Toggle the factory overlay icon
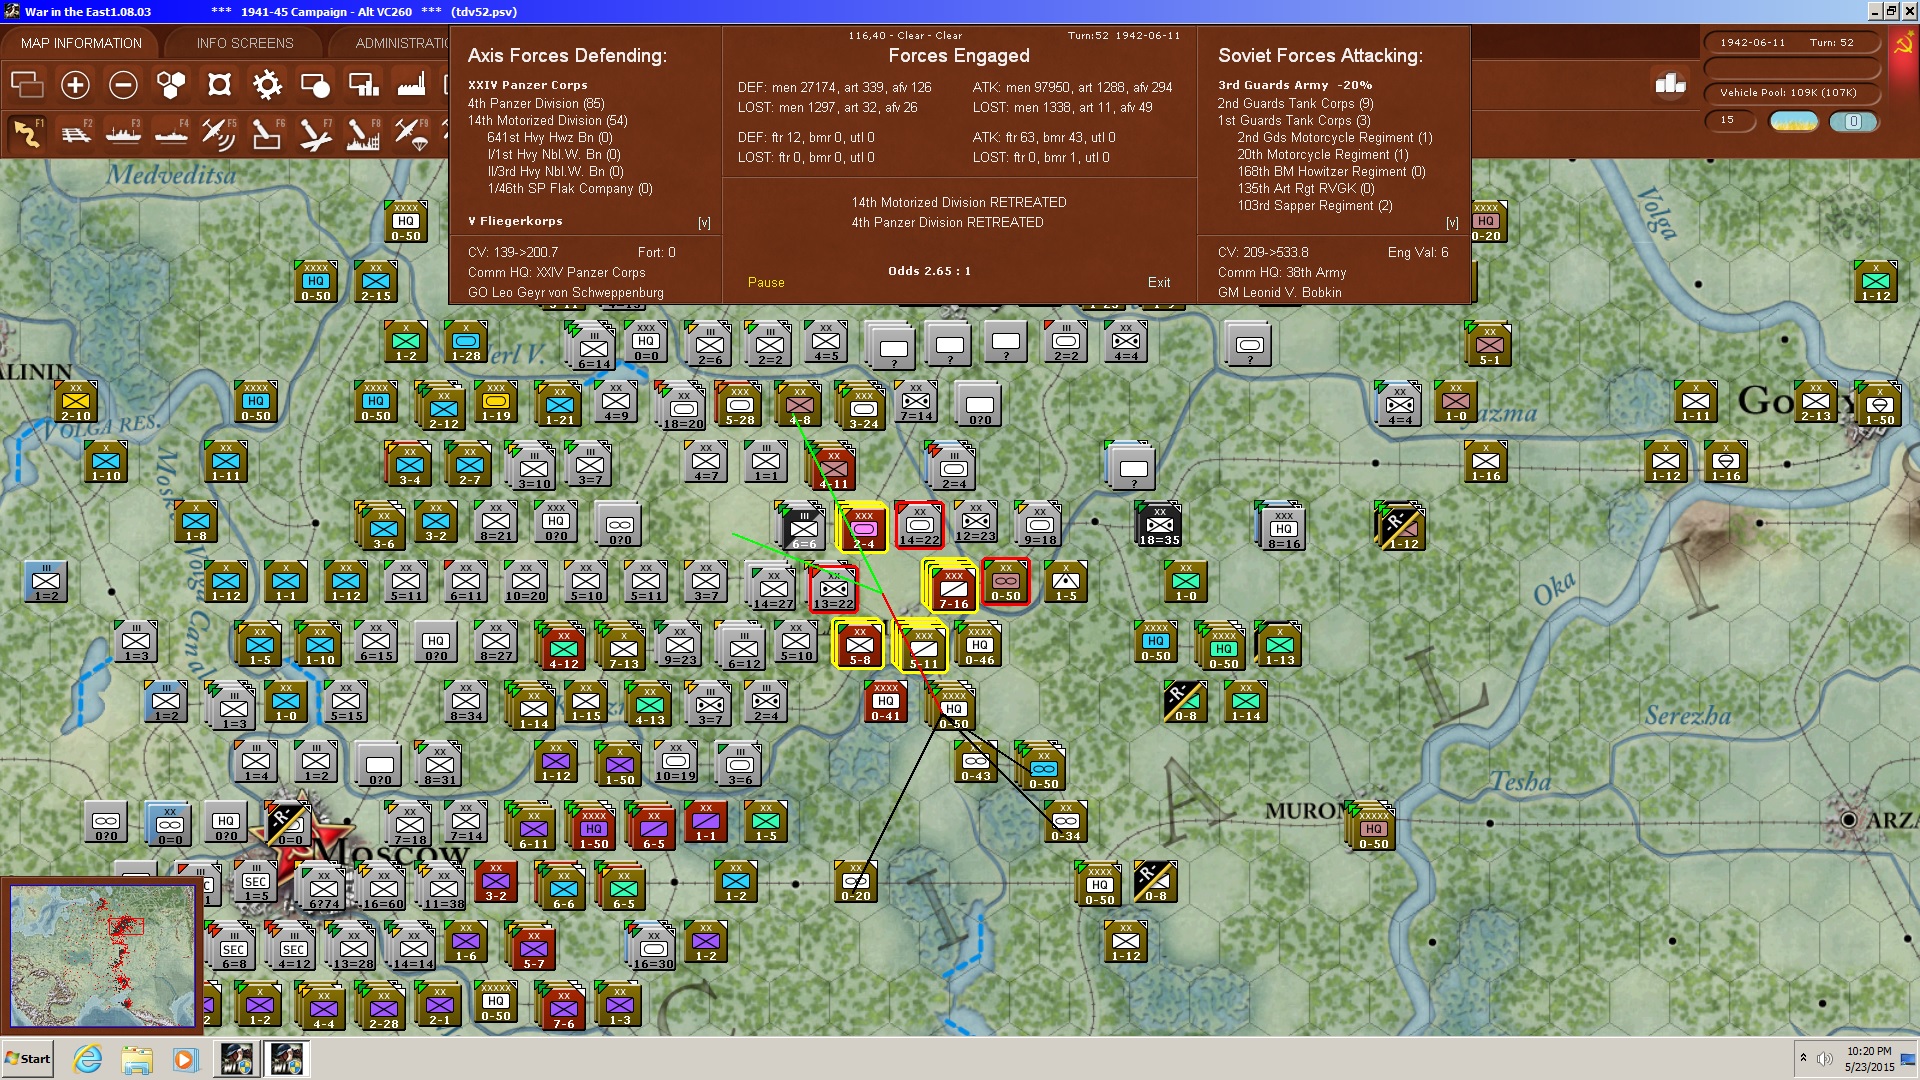Viewport: 1920px width, 1080px height. (x=411, y=85)
